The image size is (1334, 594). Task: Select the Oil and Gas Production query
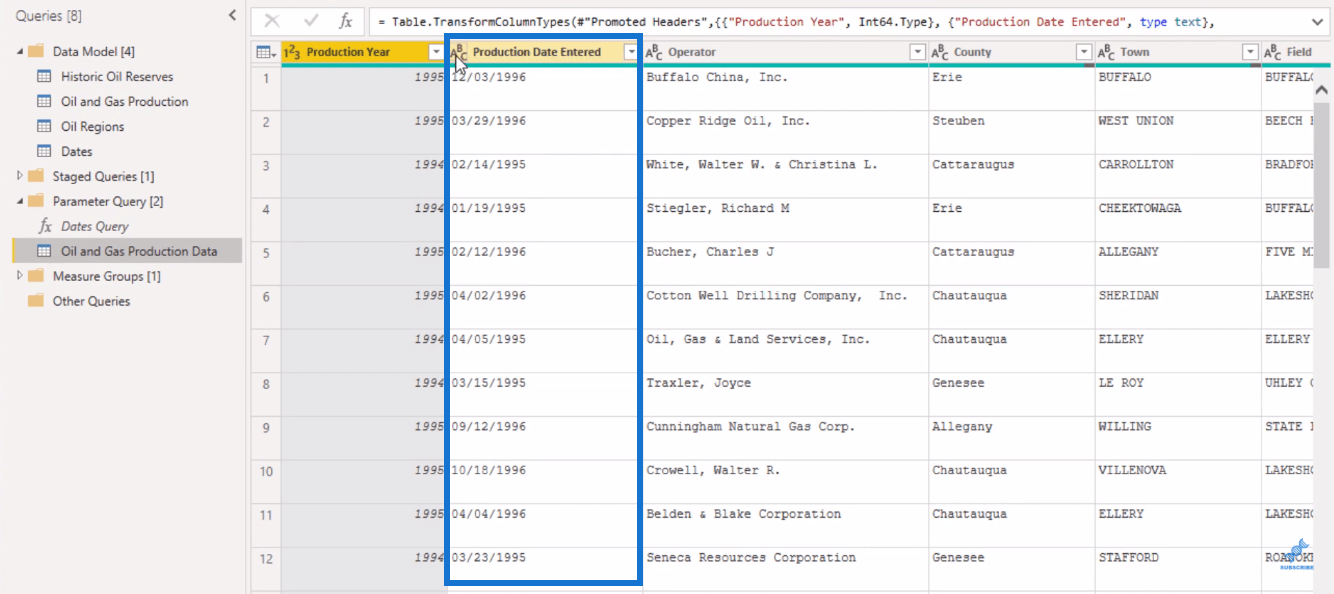click(x=125, y=101)
